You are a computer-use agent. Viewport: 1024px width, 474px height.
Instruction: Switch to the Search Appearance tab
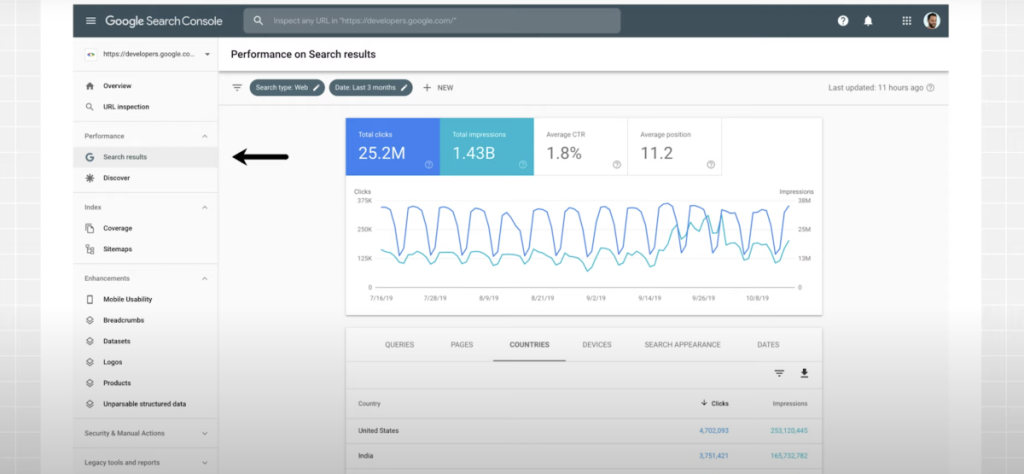pos(682,345)
